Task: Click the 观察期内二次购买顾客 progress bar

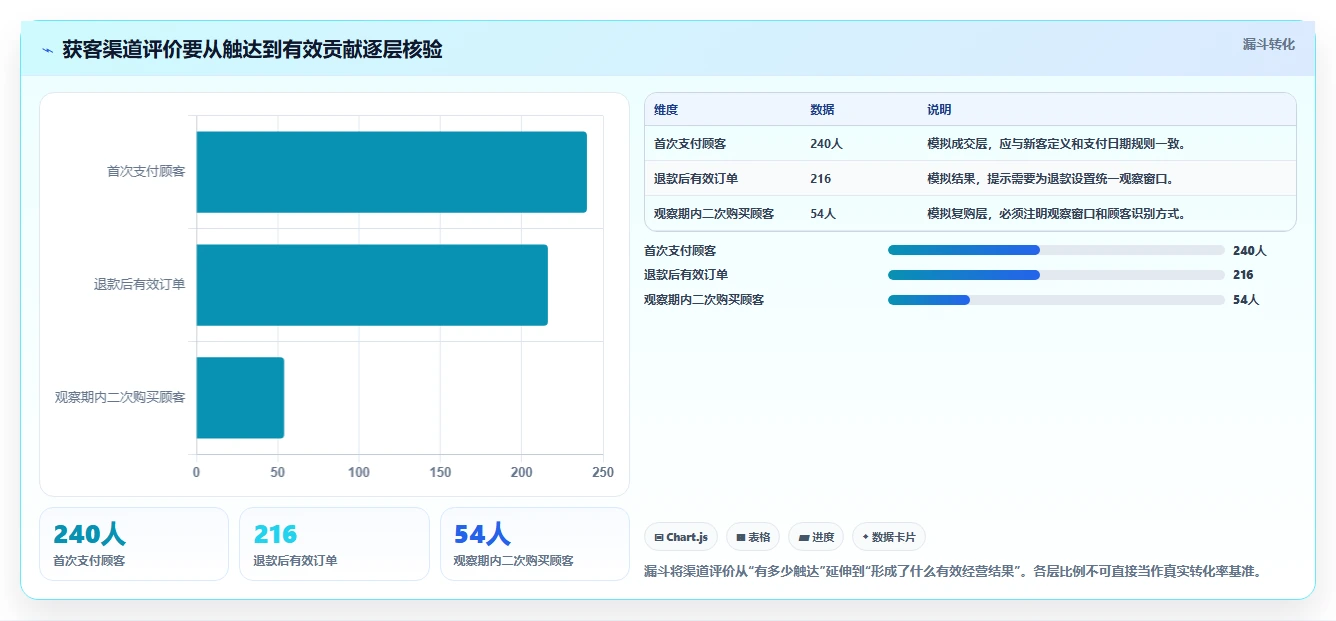Action: point(1056,300)
